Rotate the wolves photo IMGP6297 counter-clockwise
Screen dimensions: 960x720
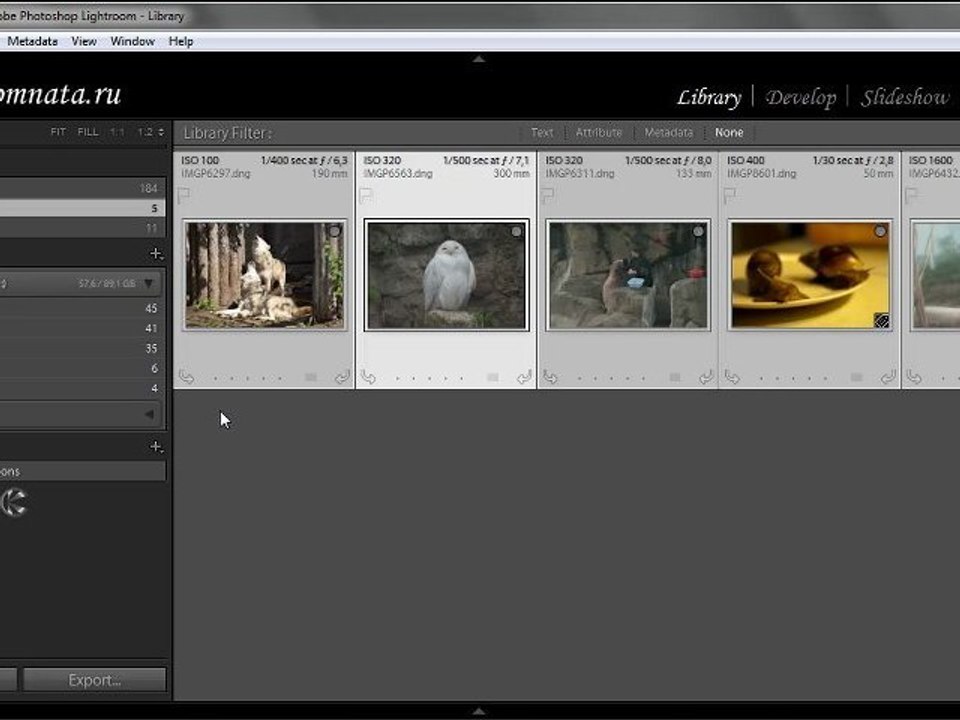pyautogui.click(x=186, y=377)
